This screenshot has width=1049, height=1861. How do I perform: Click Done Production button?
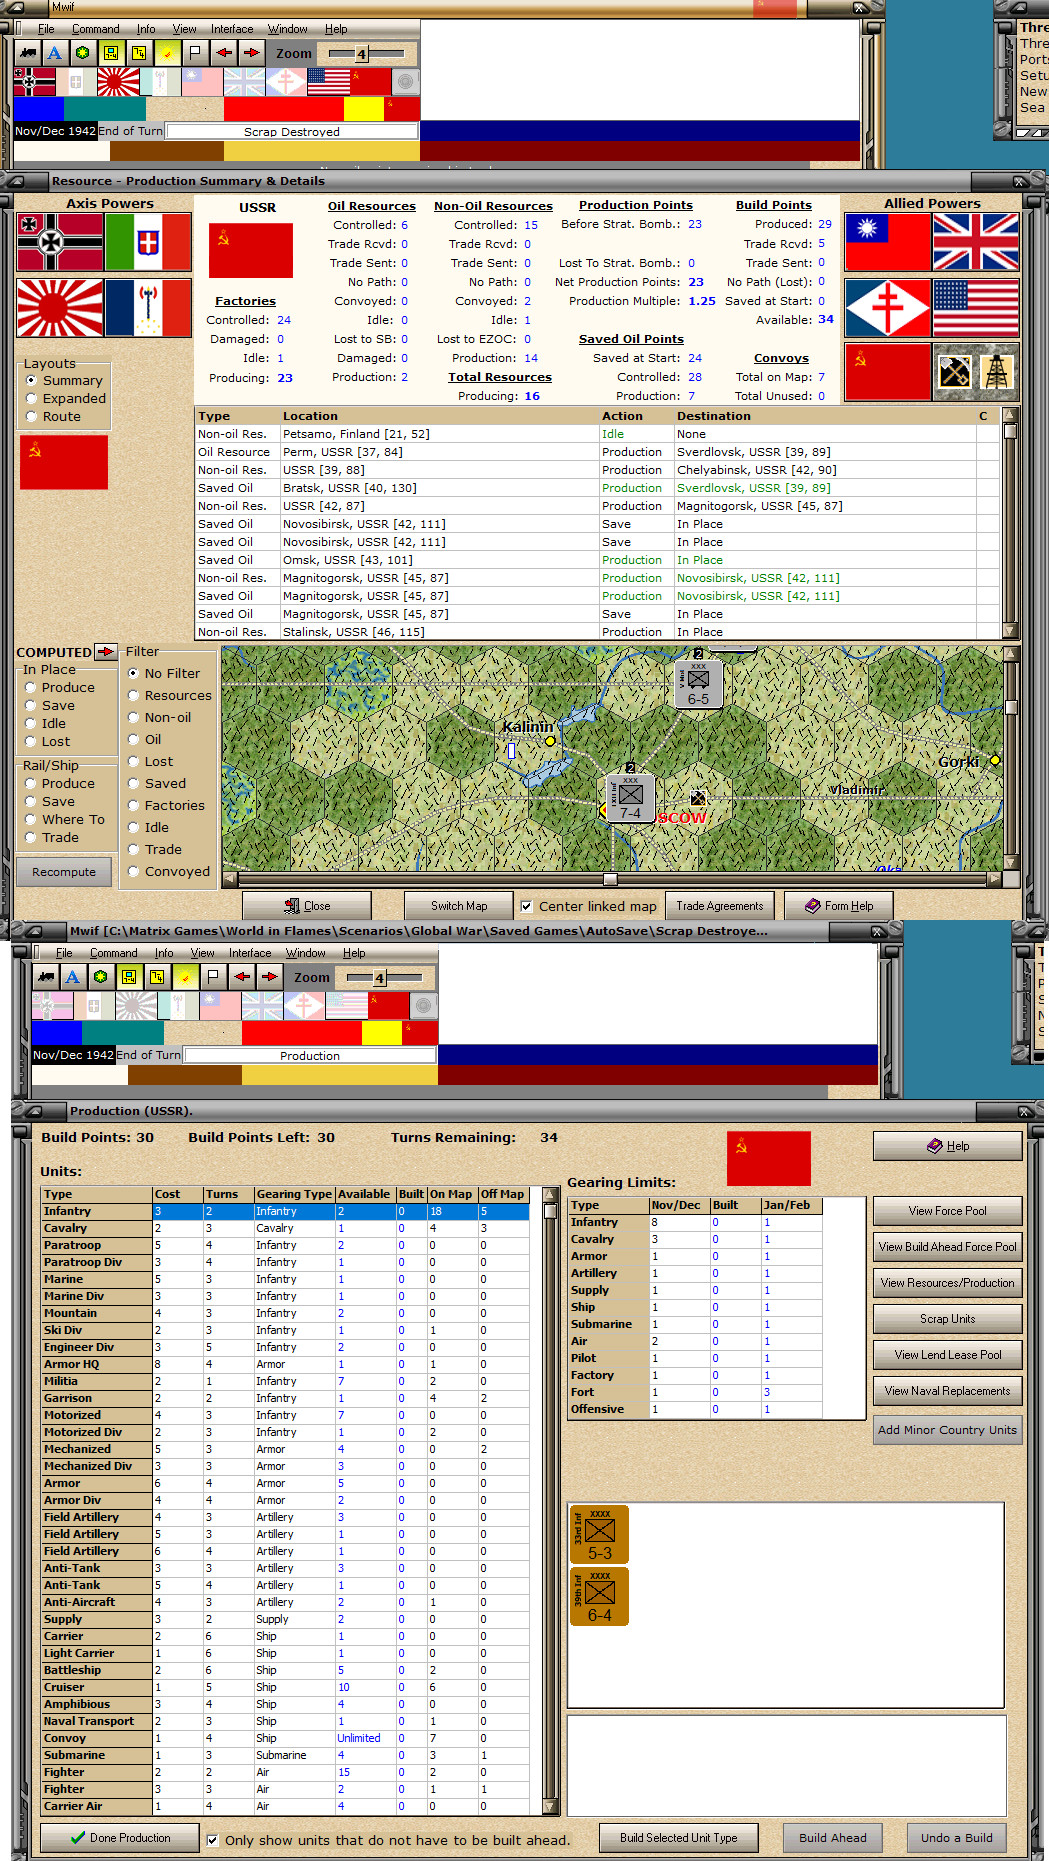pyautogui.click(x=120, y=1838)
